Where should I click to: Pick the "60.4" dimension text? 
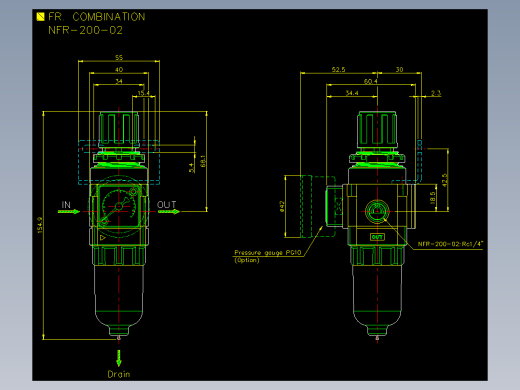coord(371,81)
